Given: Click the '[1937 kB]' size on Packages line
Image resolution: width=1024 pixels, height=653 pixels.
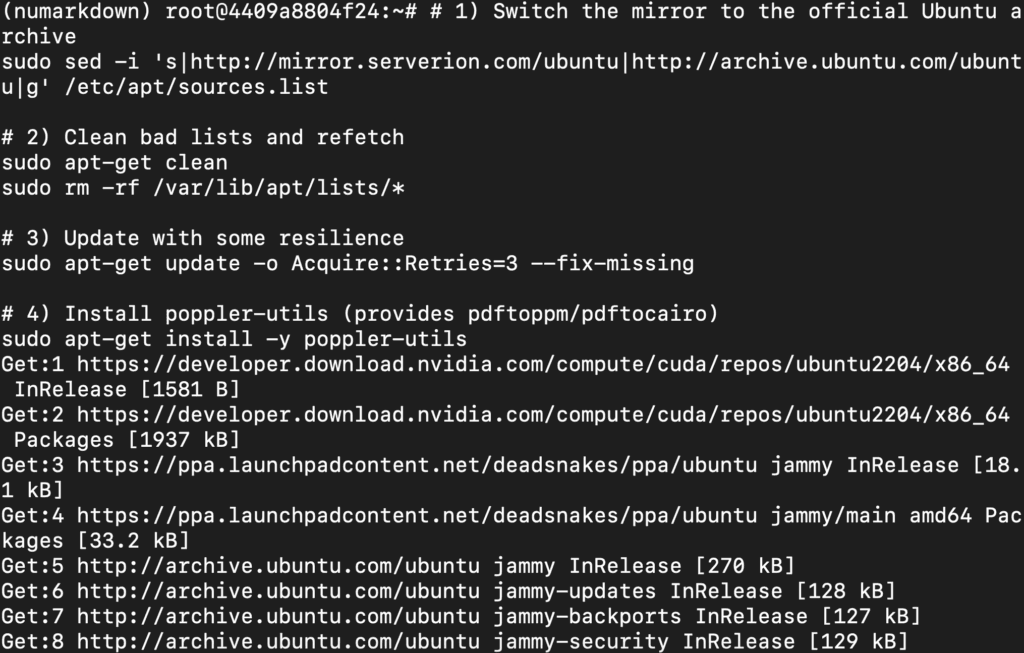Looking at the screenshot, I should (x=184, y=440).
